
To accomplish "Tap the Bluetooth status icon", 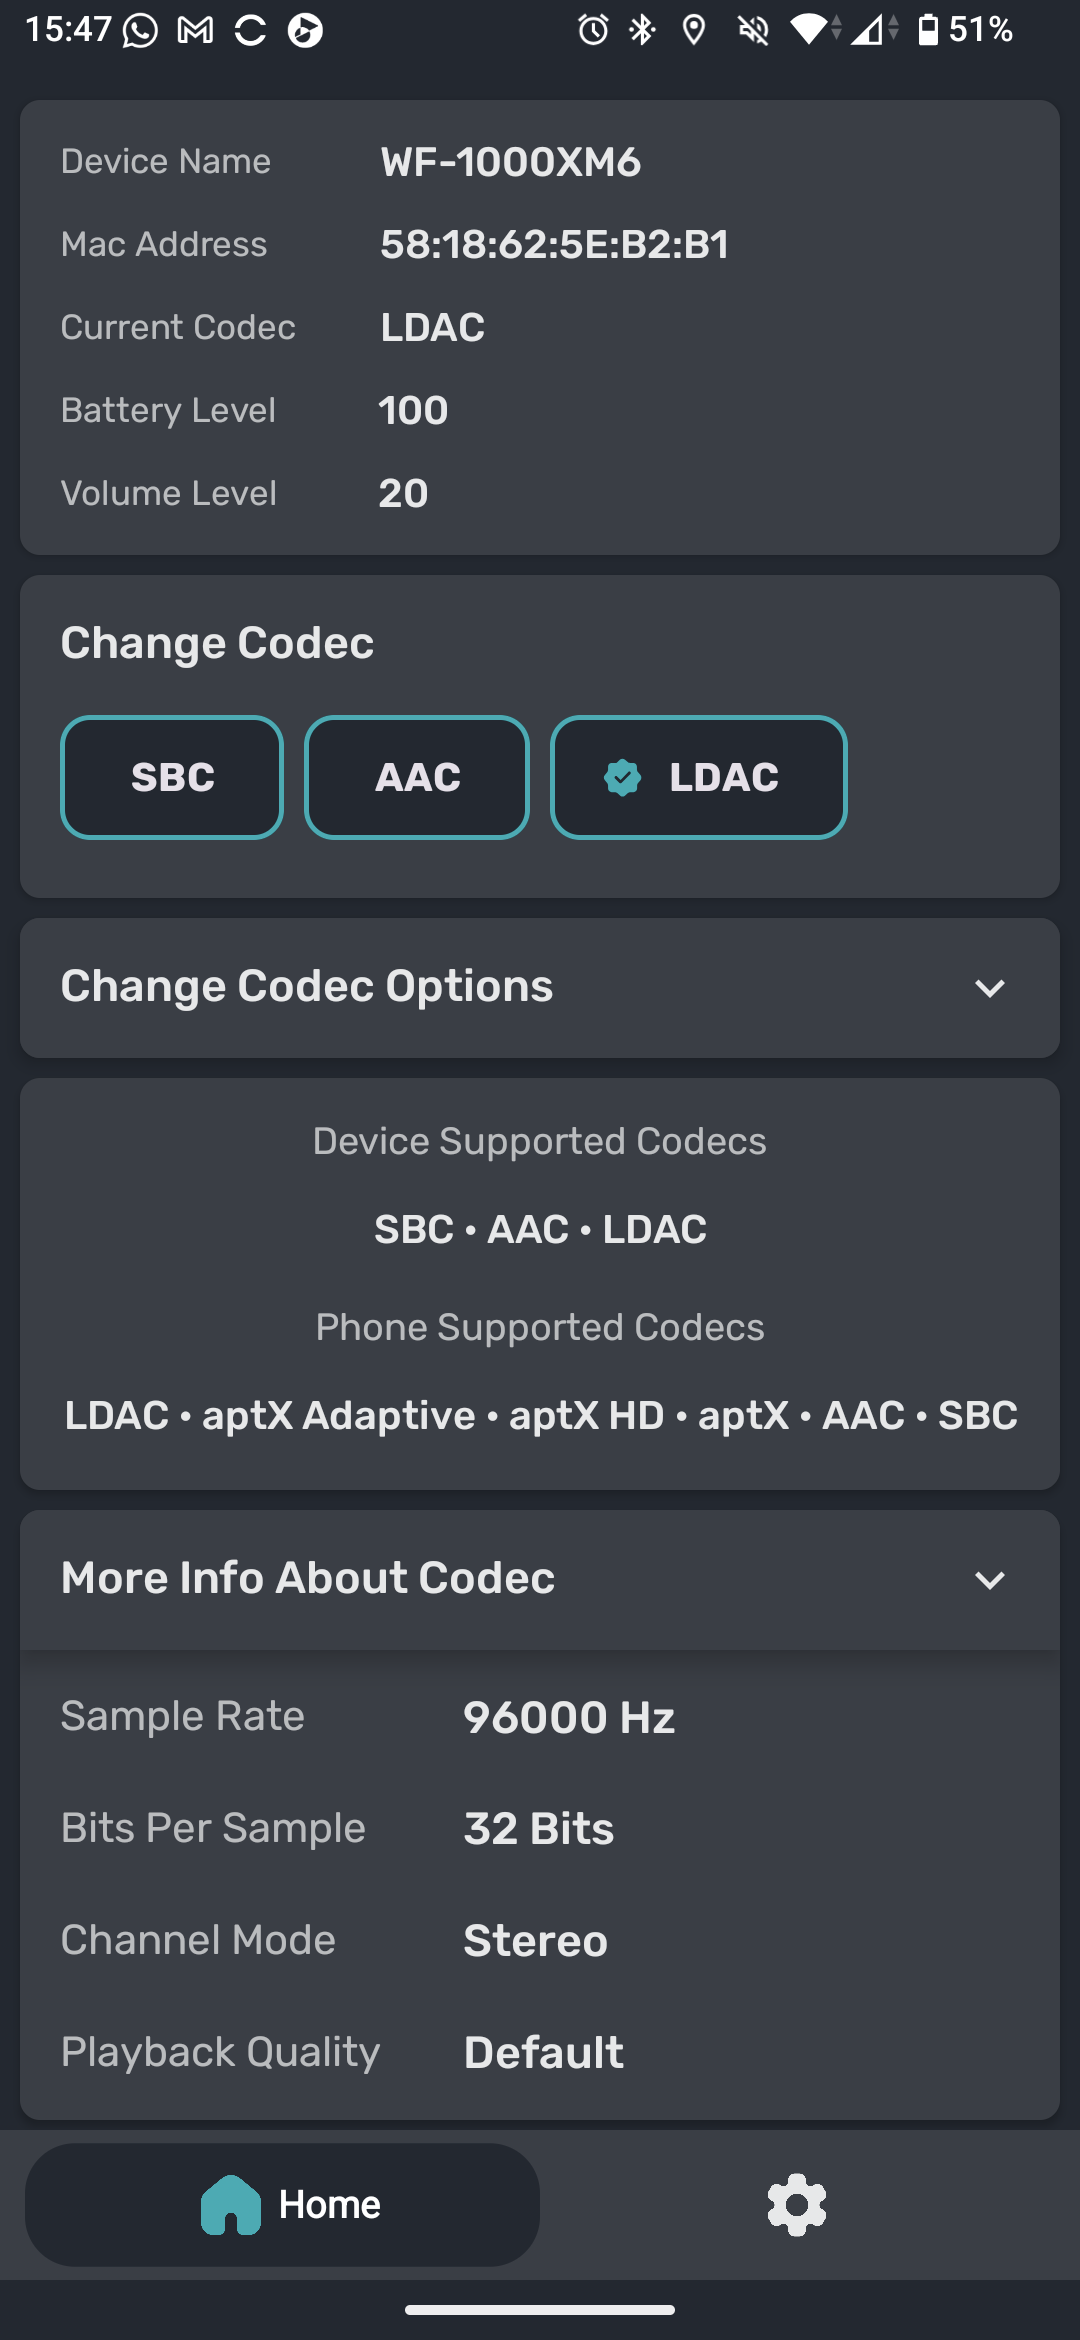I will [642, 30].
